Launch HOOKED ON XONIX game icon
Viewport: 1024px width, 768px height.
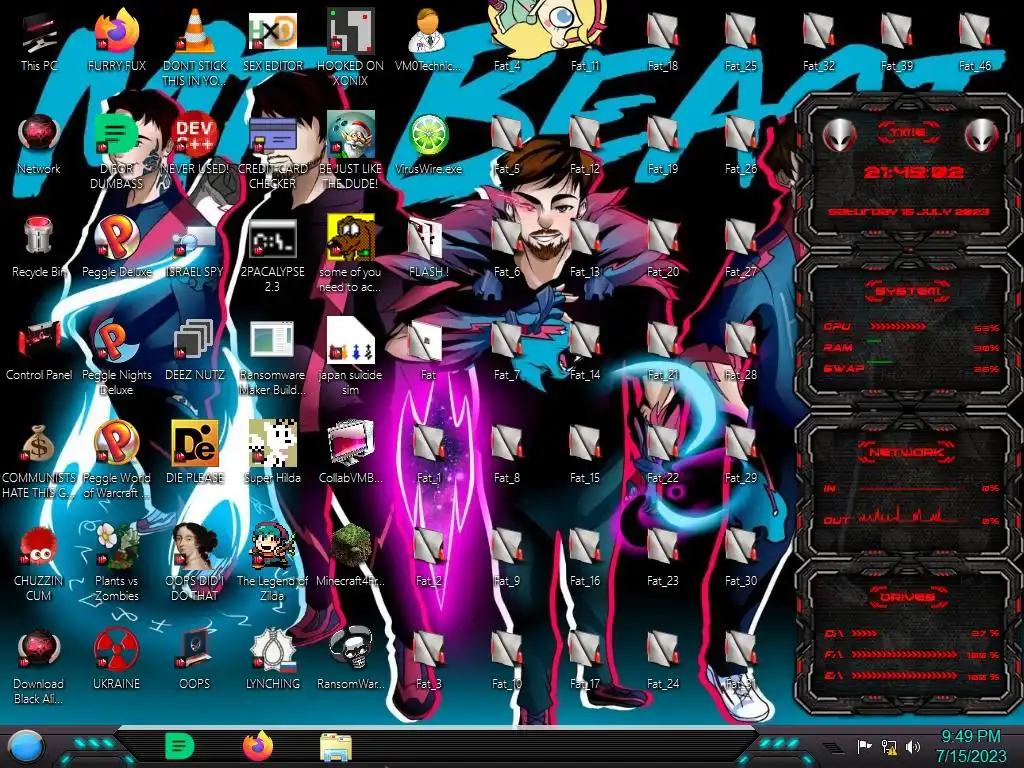click(351, 48)
